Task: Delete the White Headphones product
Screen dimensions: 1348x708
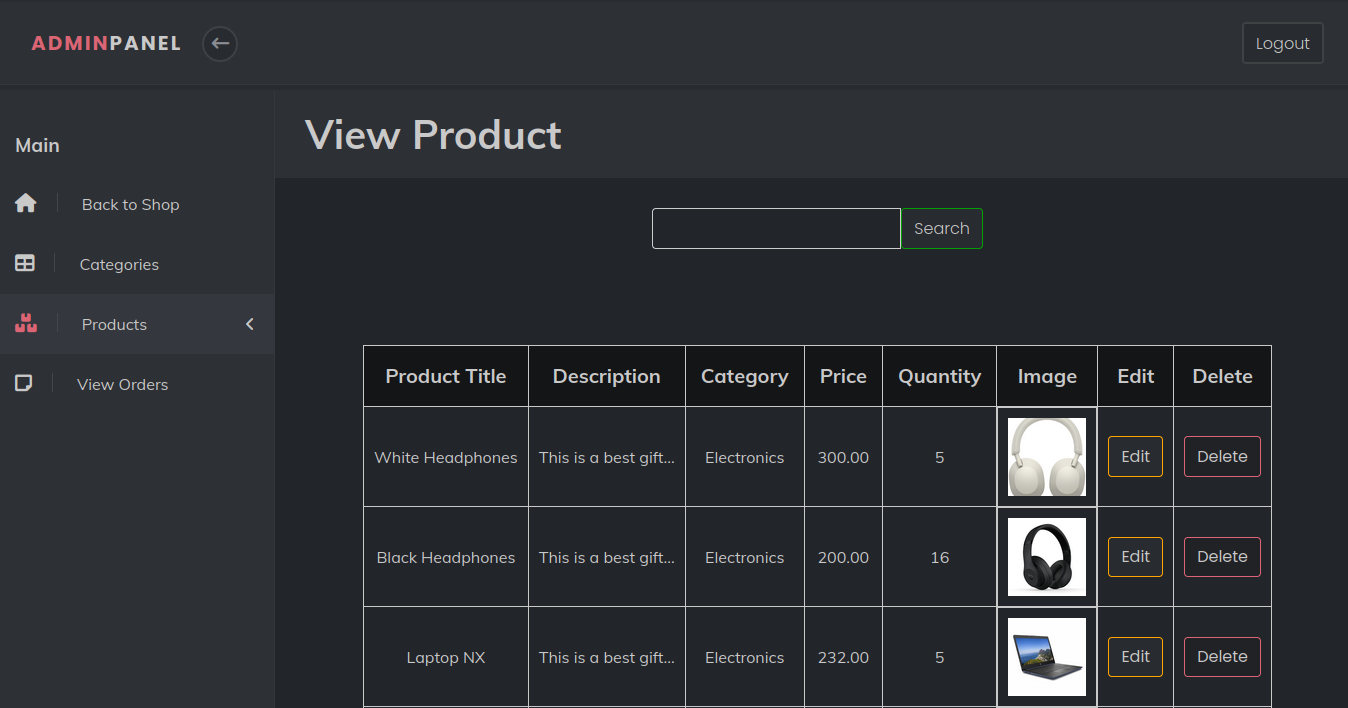Action: (x=1222, y=457)
